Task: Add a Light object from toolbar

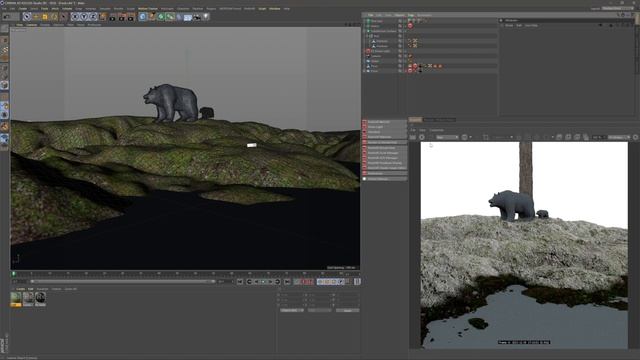Action: (206, 17)
